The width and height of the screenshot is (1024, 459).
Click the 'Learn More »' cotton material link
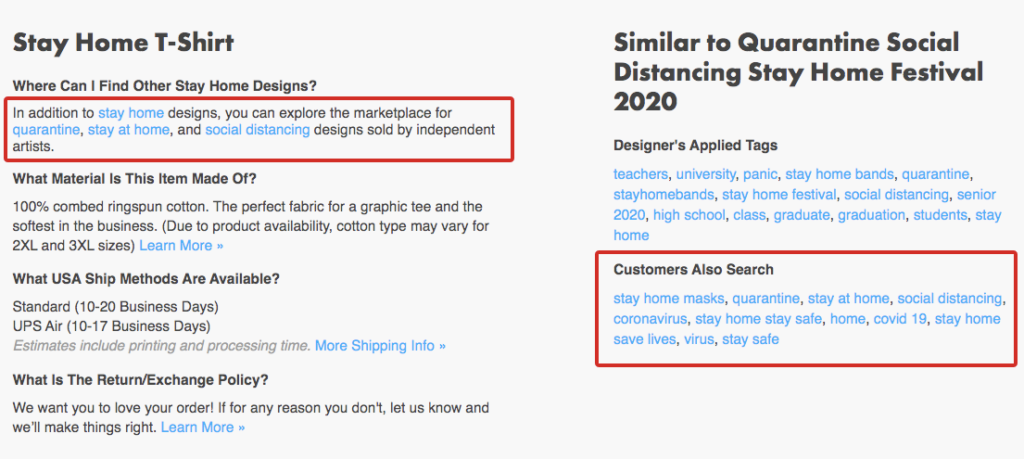tap(181, 245)
